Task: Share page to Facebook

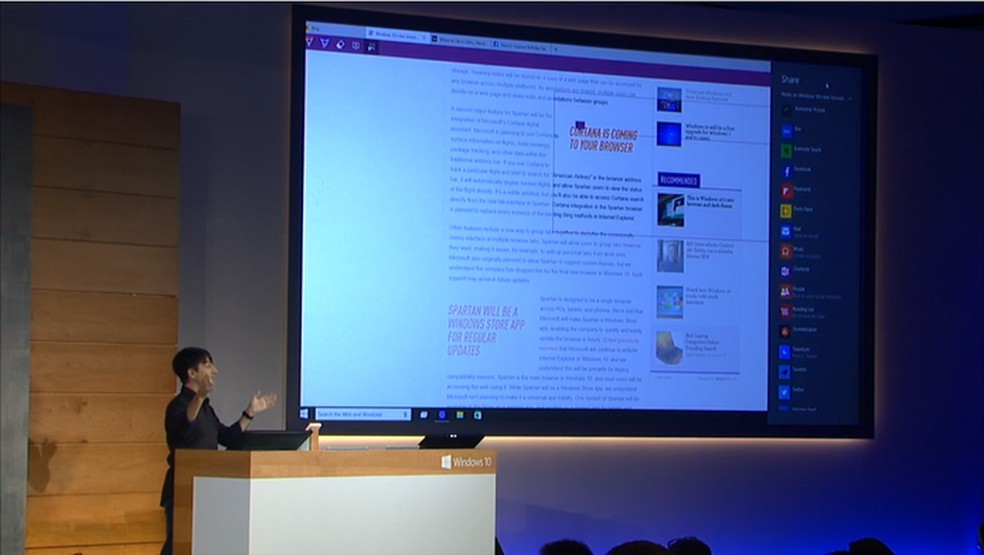Action: tap(786, 170)
